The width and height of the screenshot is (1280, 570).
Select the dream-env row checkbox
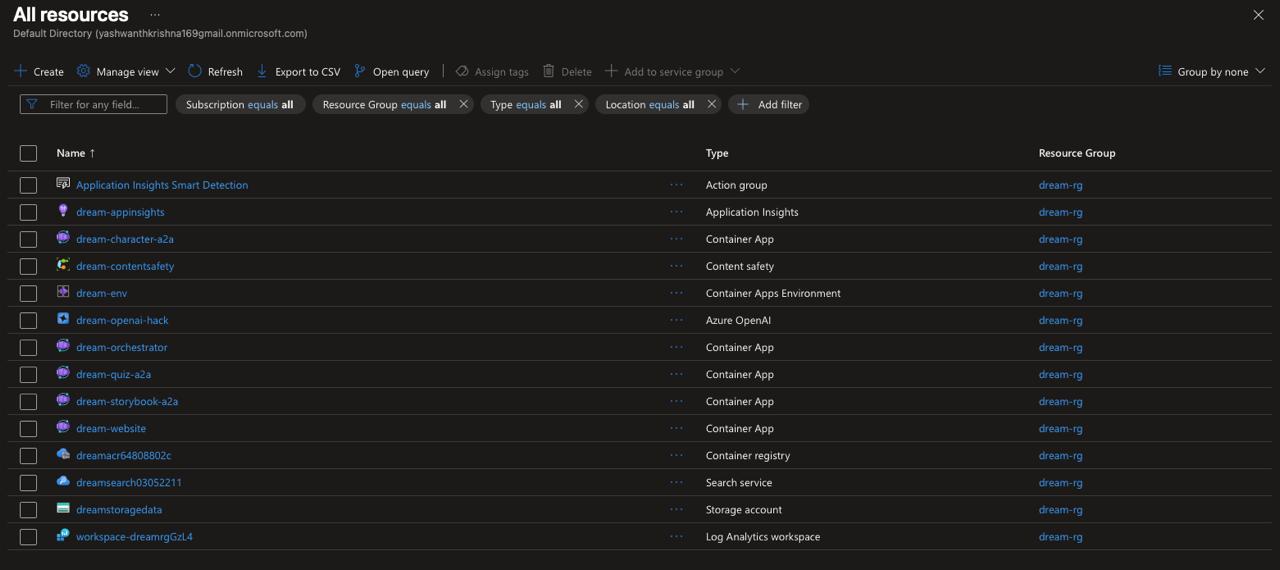[x=28, y=293]
